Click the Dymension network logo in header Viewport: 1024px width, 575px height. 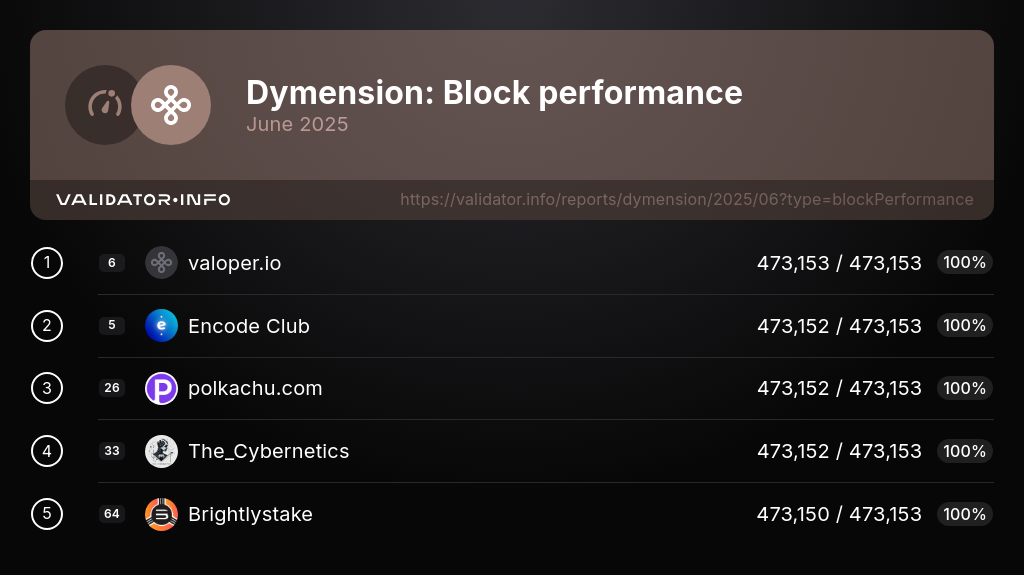tap(171, 105)
